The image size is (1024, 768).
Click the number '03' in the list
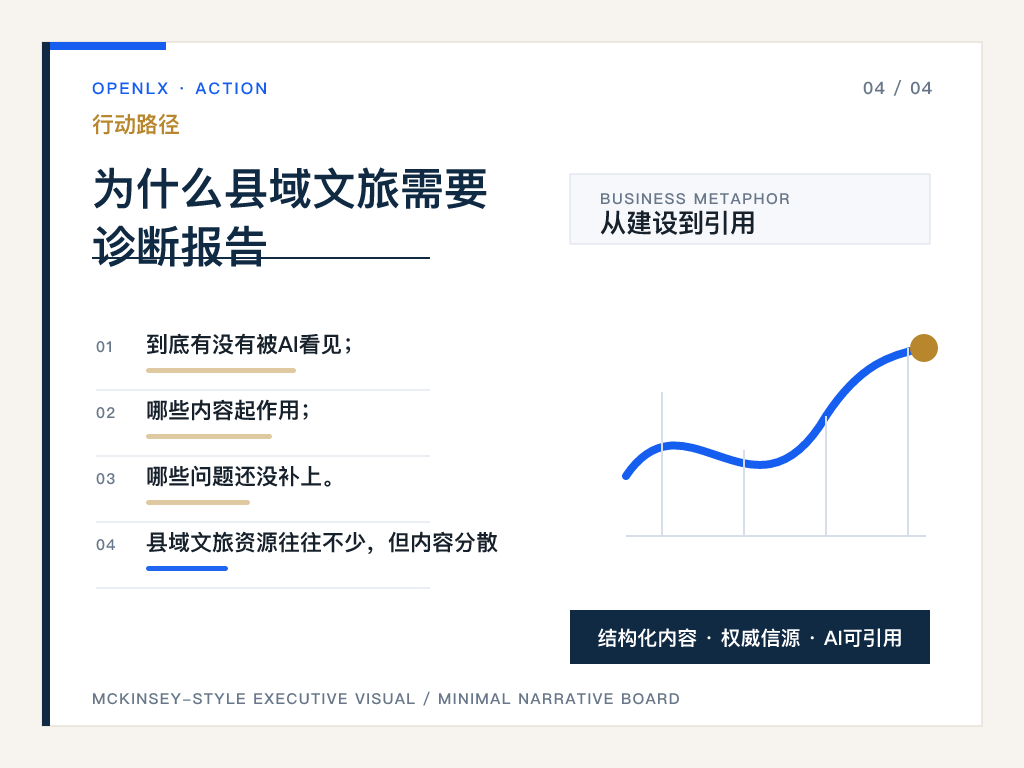[x=106, y=479]
